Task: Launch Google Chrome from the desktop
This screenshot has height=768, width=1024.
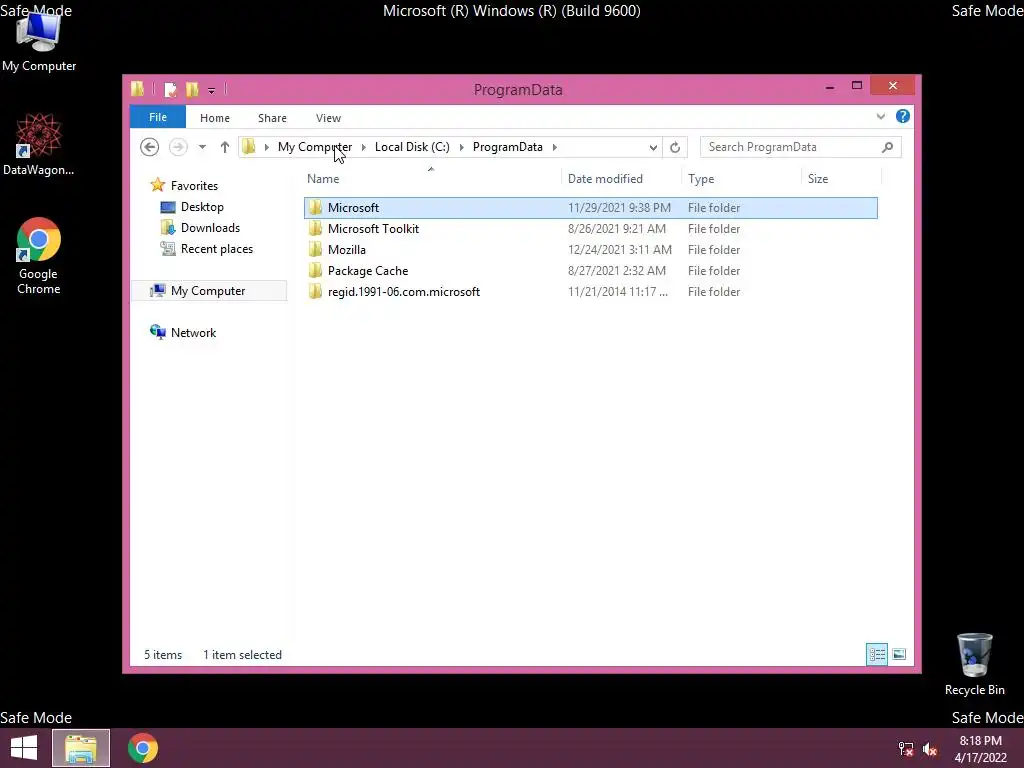Action: click(39, 256)
